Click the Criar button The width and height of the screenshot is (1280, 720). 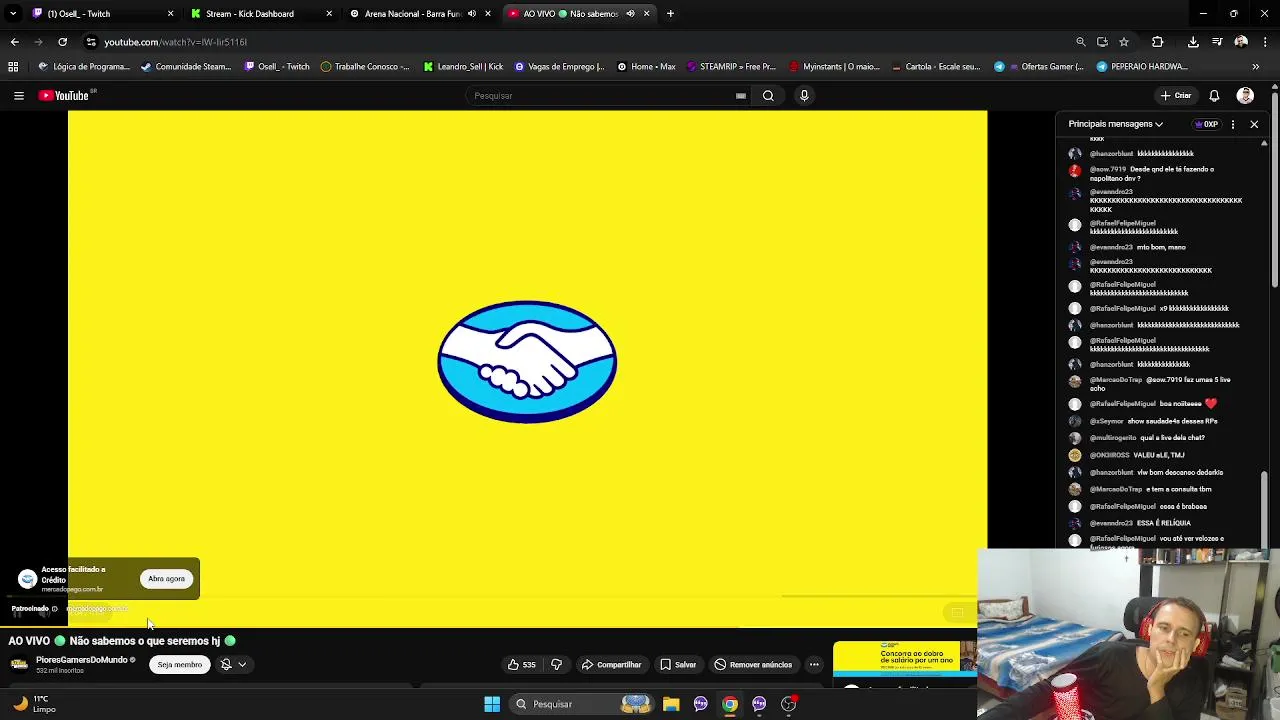pos(1176,96)
